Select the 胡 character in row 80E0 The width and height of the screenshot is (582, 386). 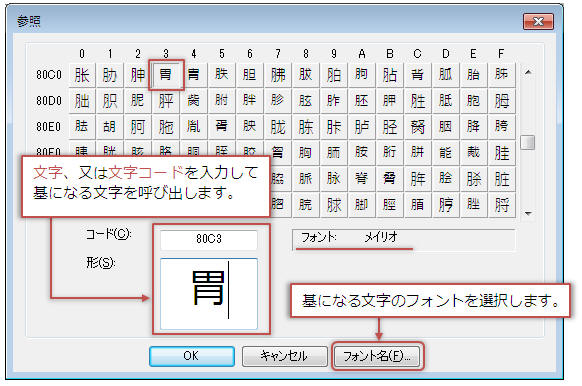coord(110,127)
